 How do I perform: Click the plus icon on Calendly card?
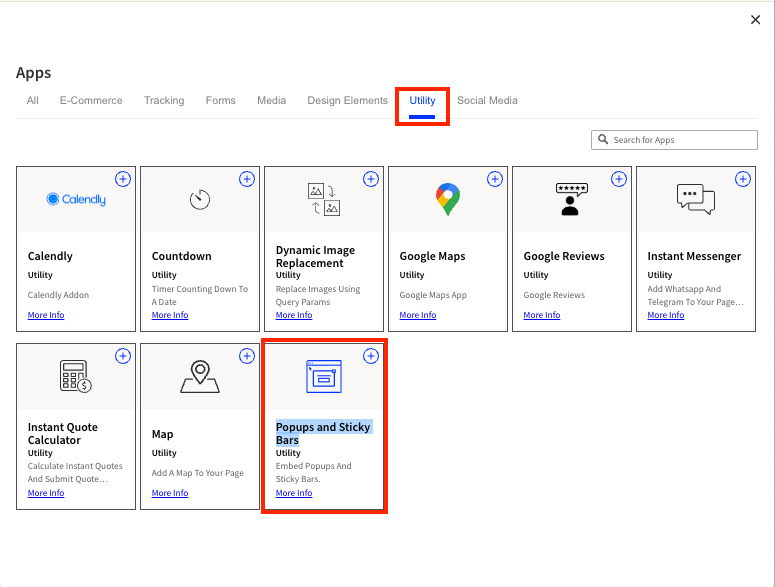[123, 179]
